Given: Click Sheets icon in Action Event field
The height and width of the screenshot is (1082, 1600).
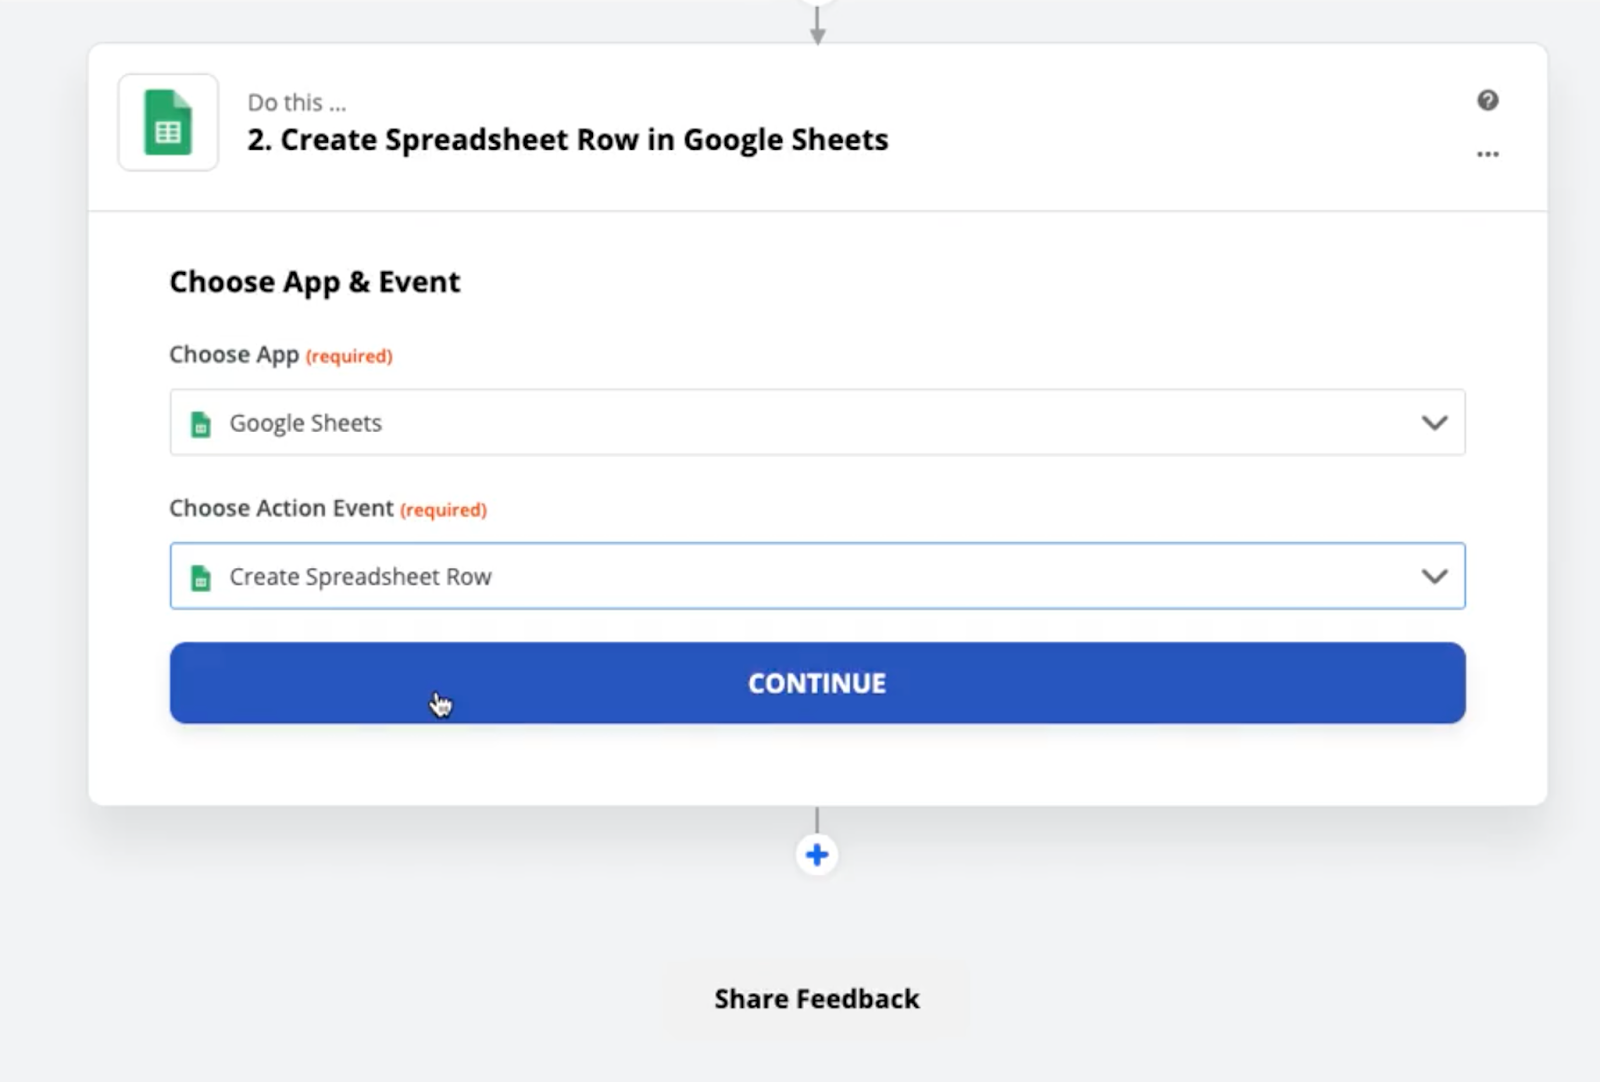Looking at the screenshot, I should [x=201, y=577].
